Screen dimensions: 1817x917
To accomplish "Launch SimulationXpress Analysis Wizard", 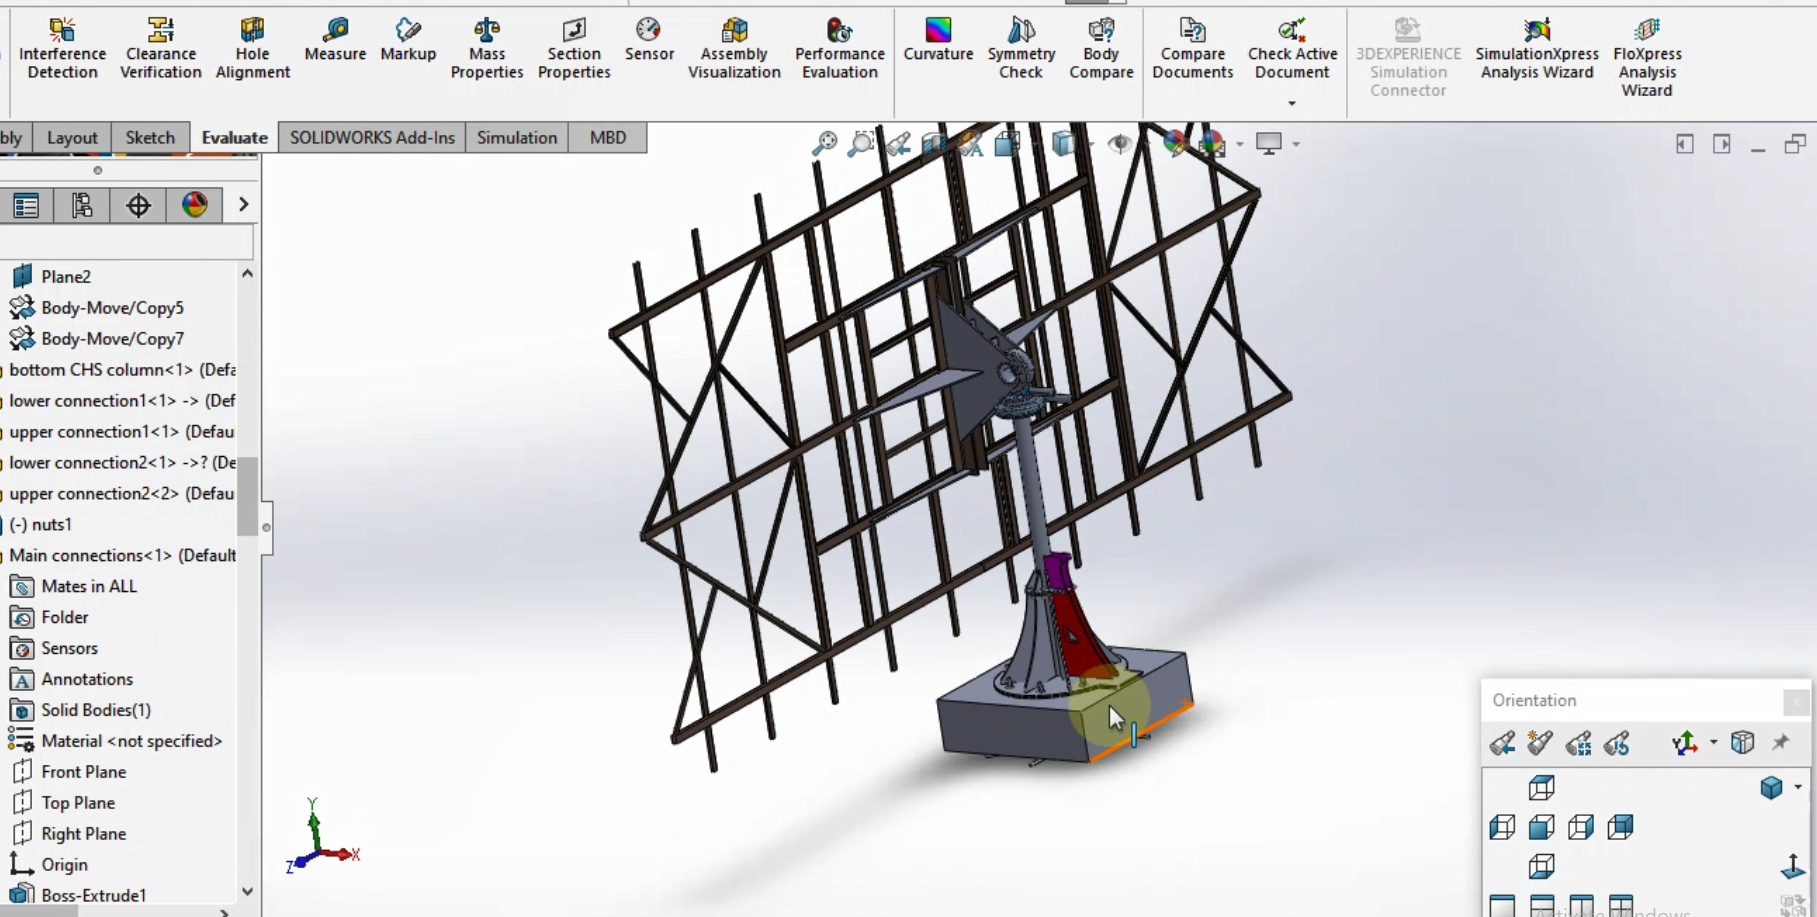I will click(x=1537, y=48).
